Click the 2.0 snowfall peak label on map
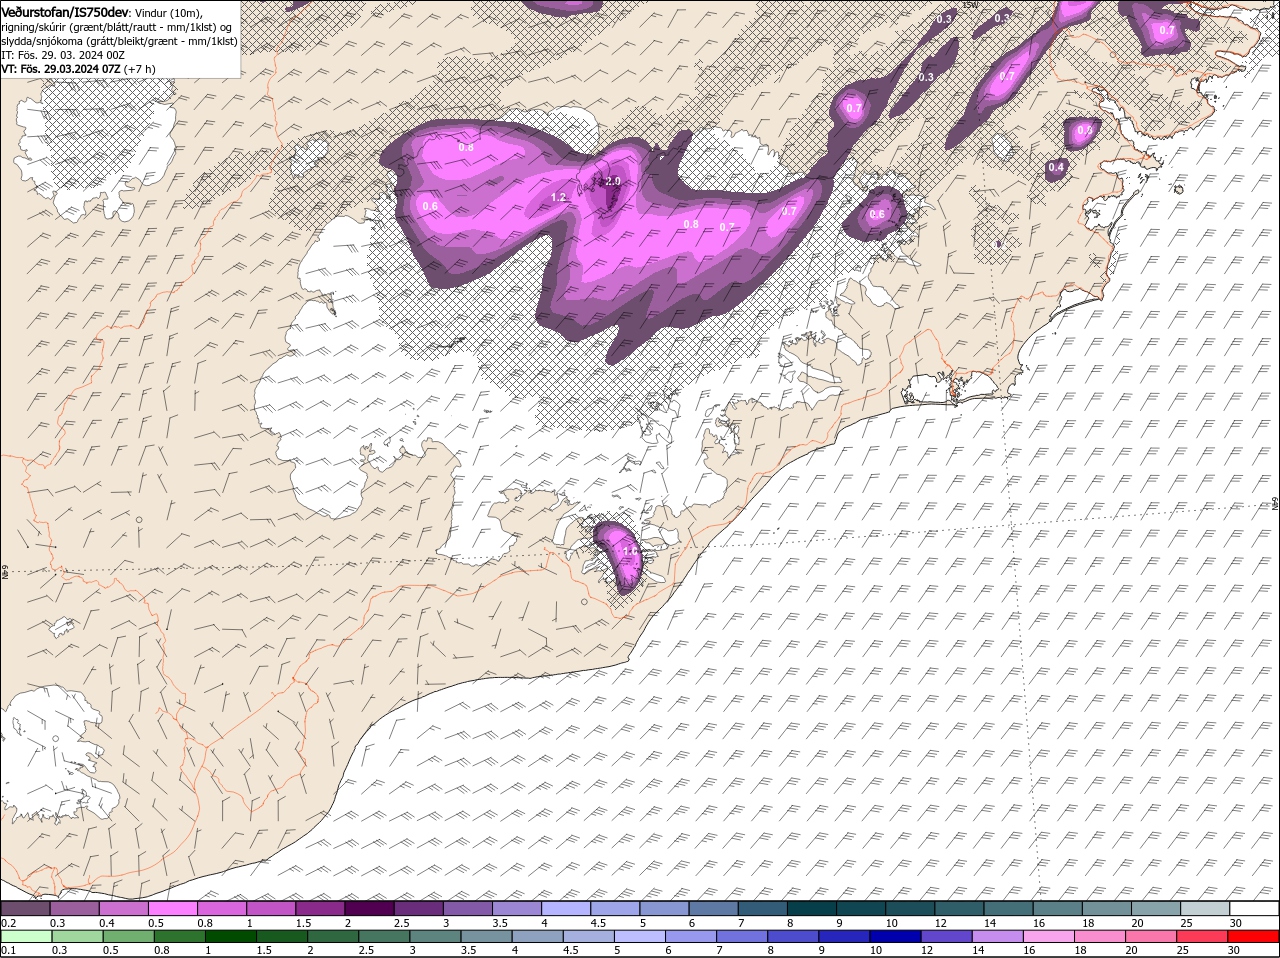The image size is (1280, 958). pos(613,181)
